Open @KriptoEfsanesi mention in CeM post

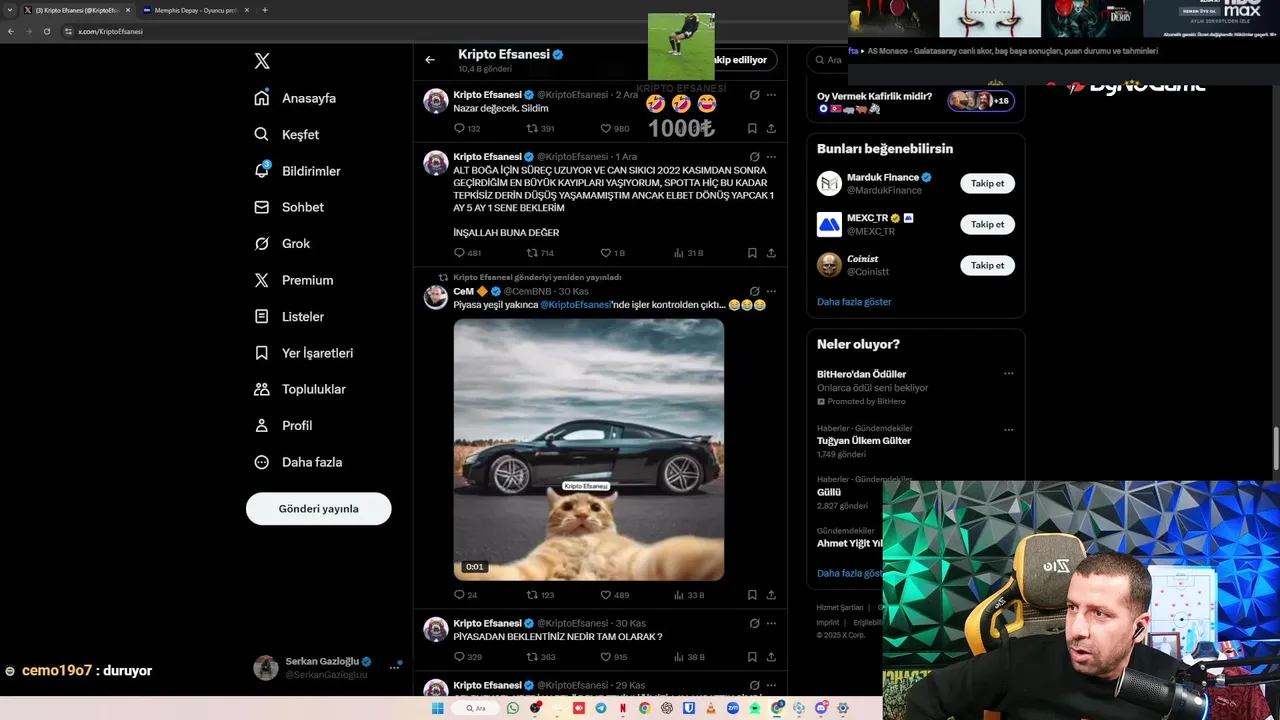[x=575, y=304]
